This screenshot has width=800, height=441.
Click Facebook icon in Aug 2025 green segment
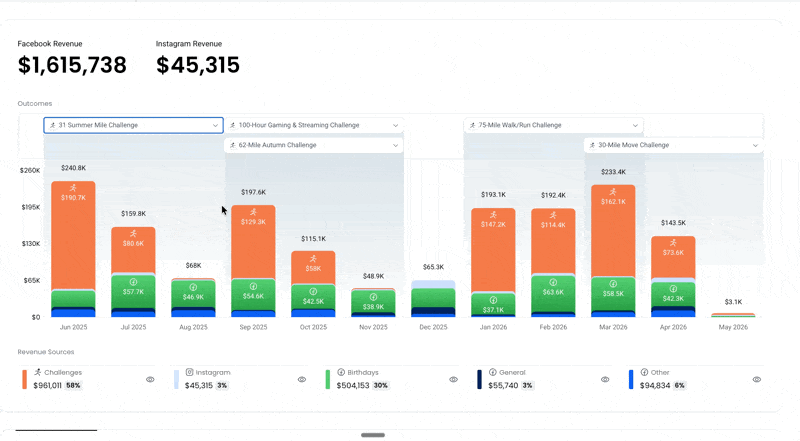(193, 287)
